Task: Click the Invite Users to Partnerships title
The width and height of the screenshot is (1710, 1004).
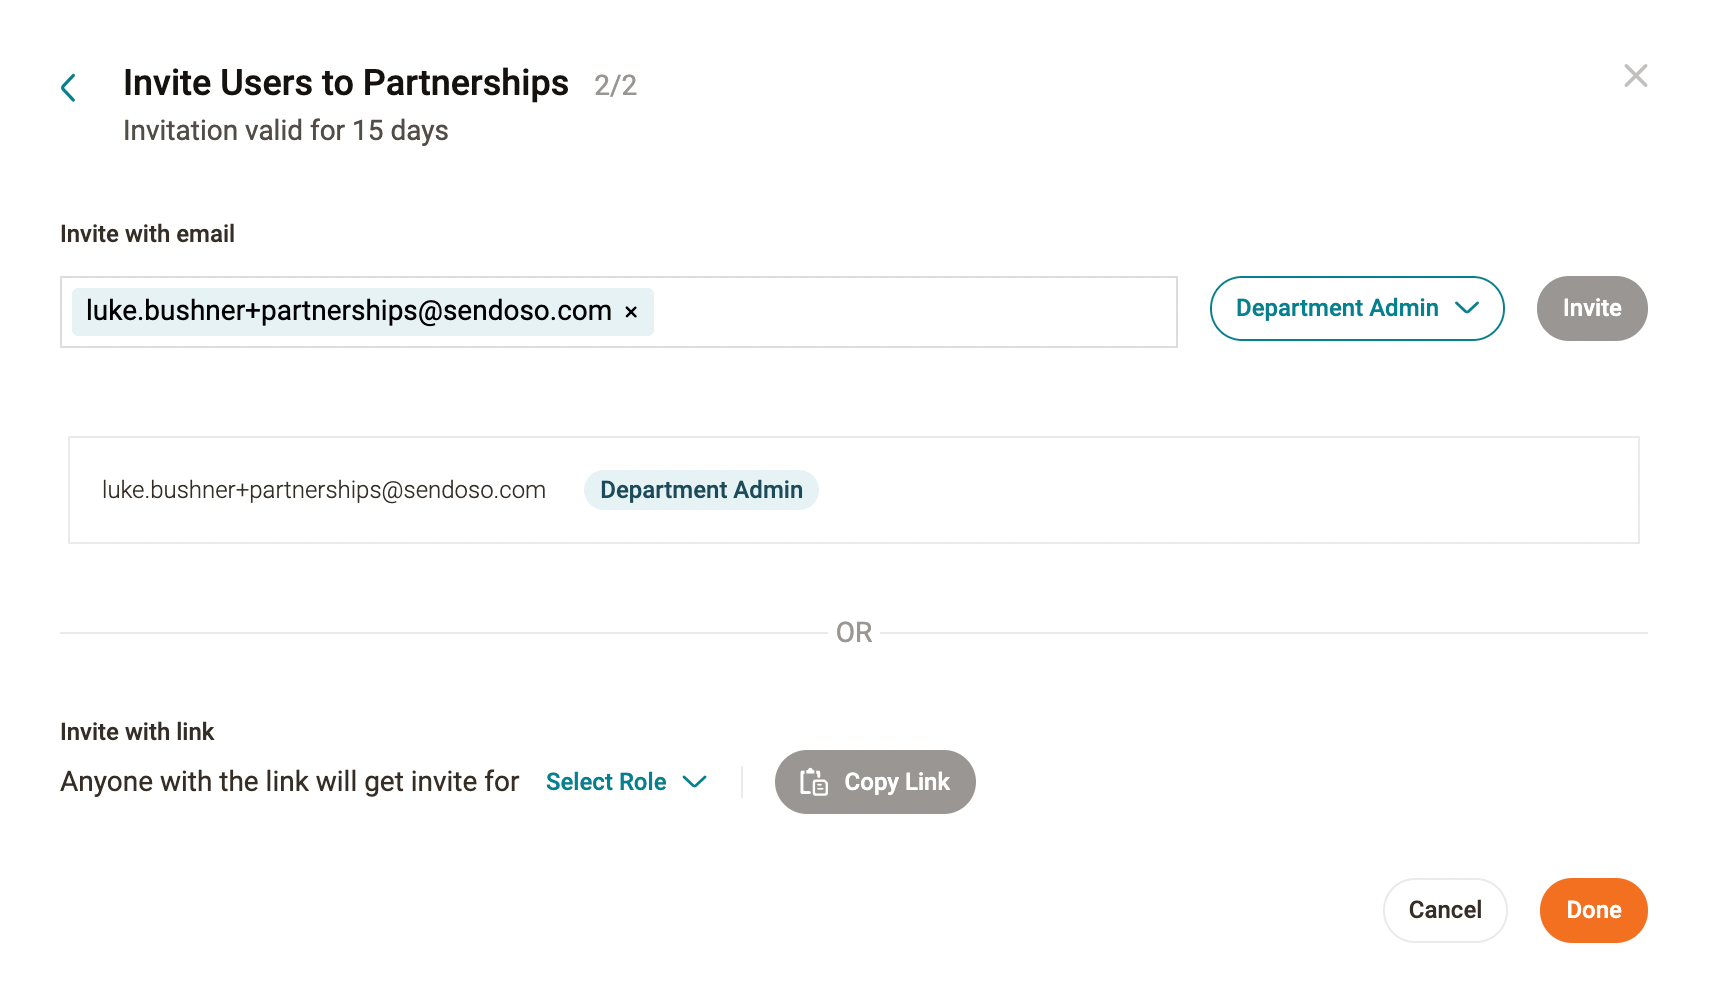Action: click(x=346, y=83)
